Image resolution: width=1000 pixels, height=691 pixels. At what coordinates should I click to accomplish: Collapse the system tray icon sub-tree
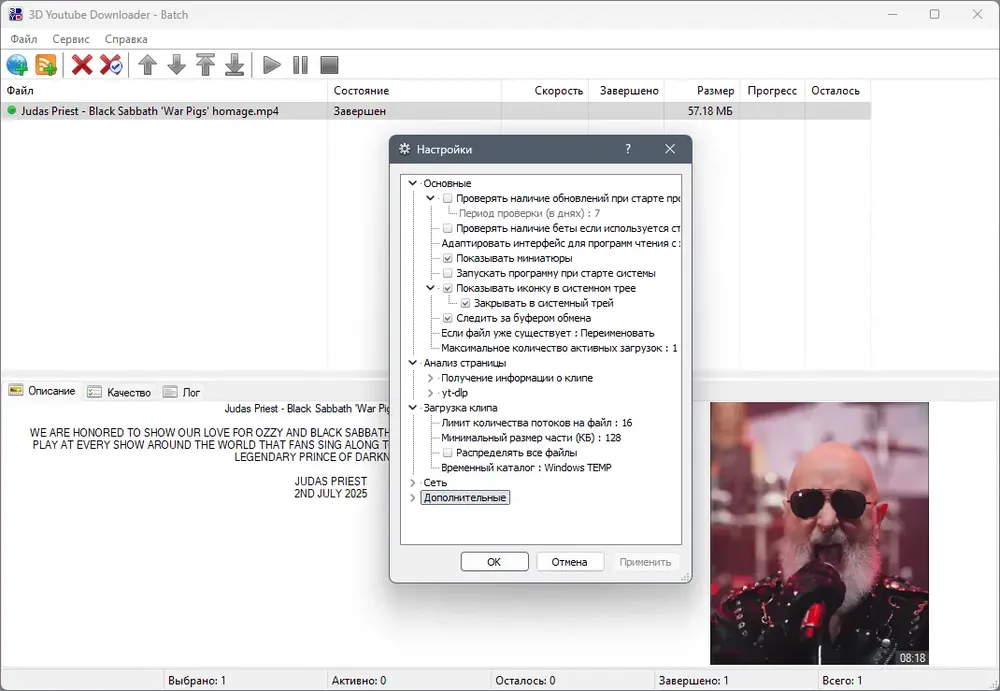(430, 288)
